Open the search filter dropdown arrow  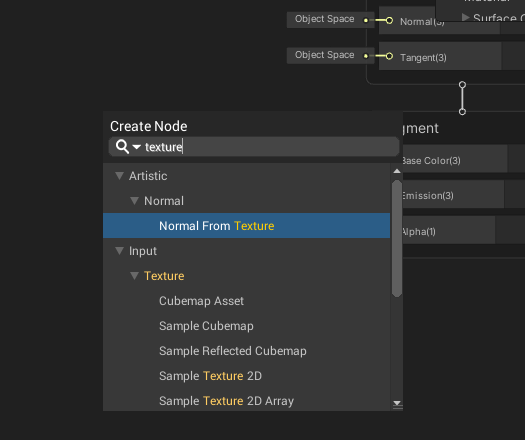[x=137, y=147]
